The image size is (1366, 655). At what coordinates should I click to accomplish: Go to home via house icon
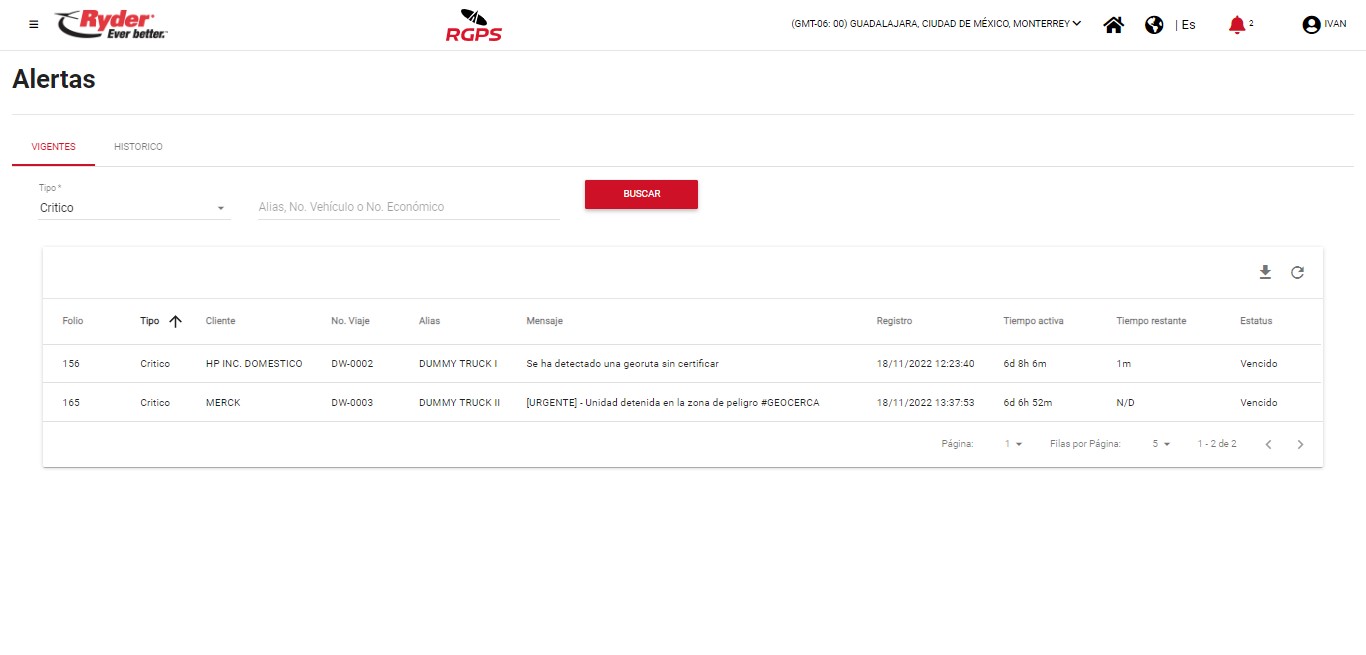click(1113, 25)
